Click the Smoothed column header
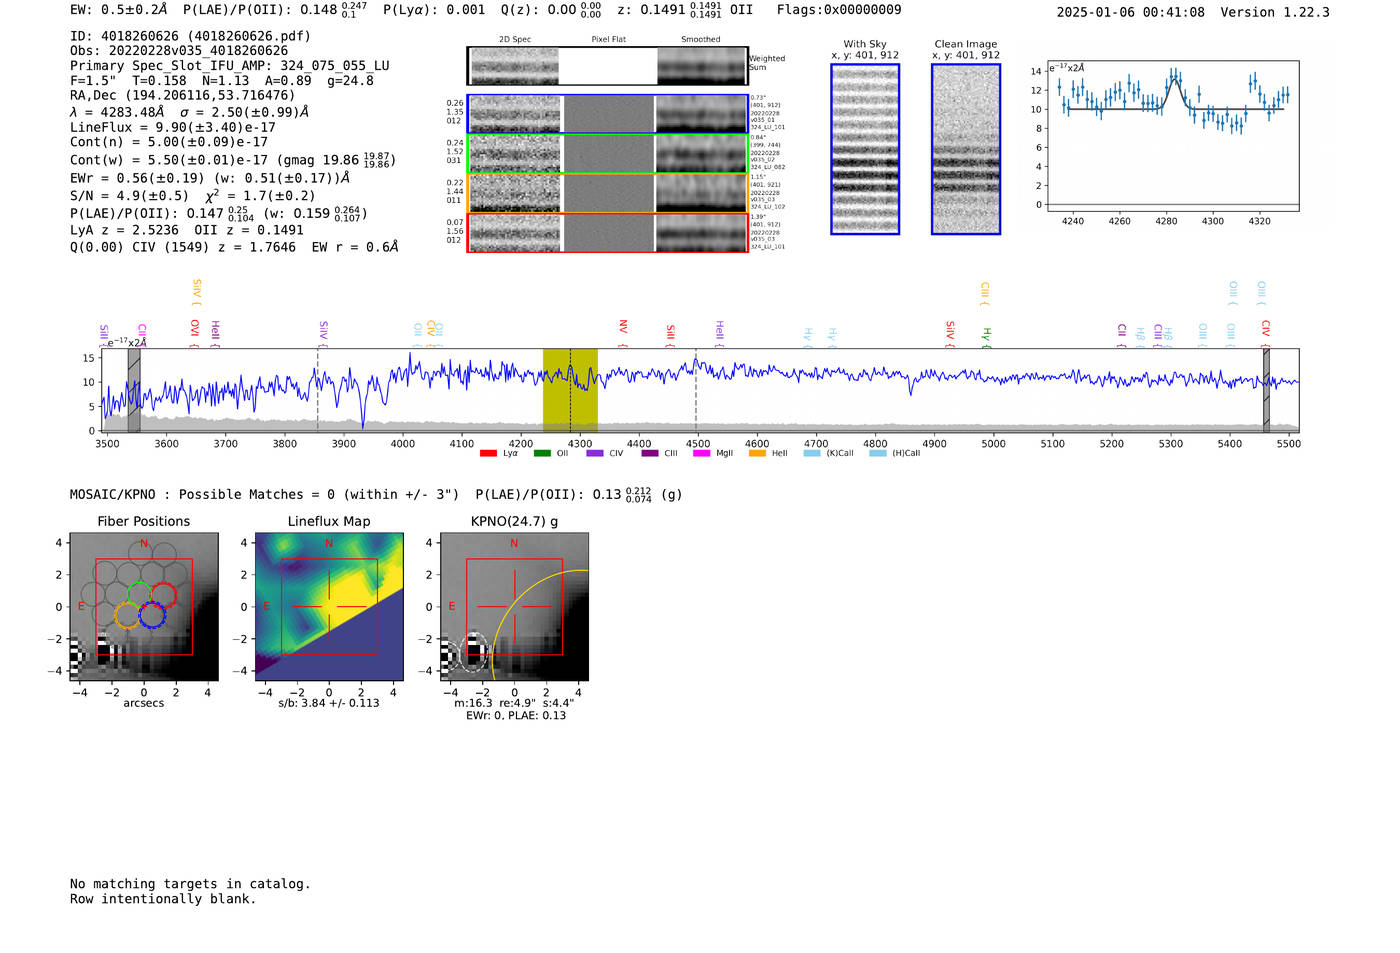The width and height of the screenshot is (1400, 953). 701,40
